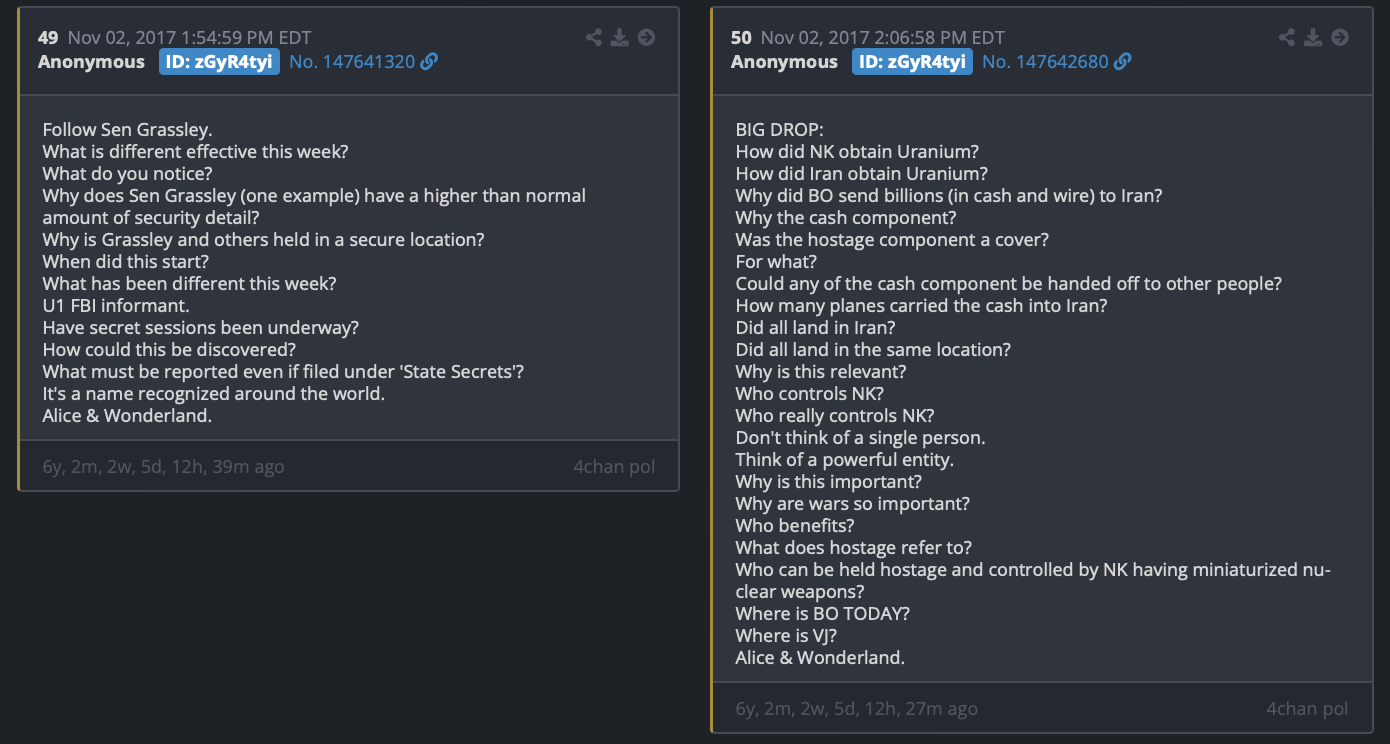The image size is (1390, 744).
Task: Share post 49 using the share icon
Action: click(x=594, y=38)
